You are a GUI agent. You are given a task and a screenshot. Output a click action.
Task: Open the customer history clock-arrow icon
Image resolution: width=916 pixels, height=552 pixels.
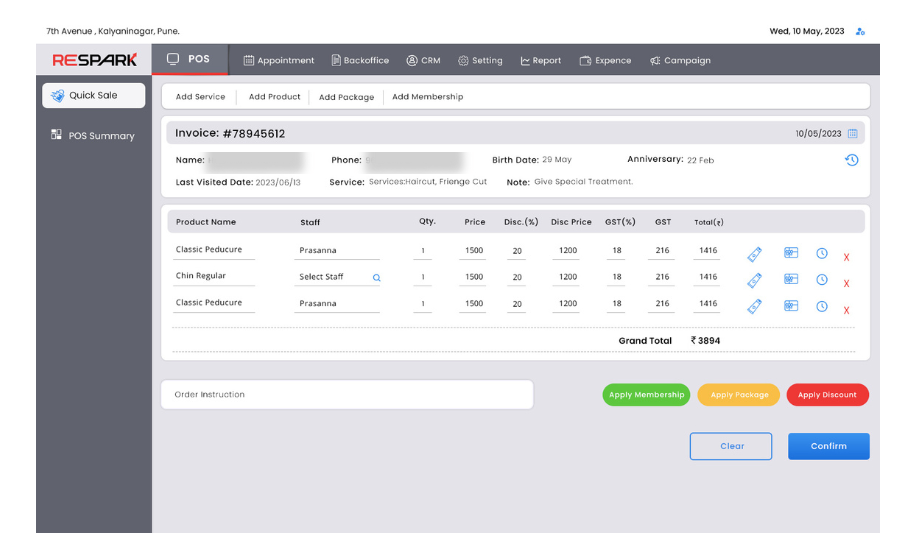pos(851,160)
